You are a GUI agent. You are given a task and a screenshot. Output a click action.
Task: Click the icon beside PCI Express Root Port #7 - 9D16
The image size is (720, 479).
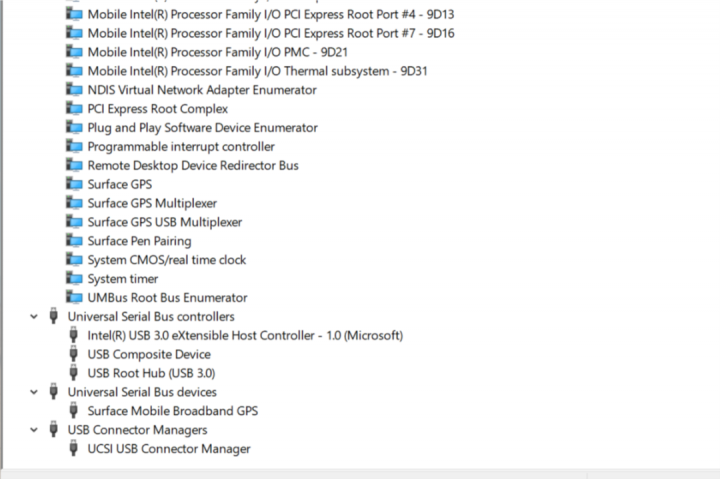tap(74, 33)
